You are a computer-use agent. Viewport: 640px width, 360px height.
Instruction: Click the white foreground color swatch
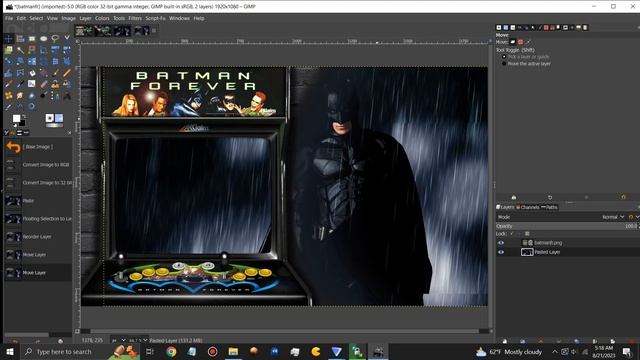[x=16, y=118]
